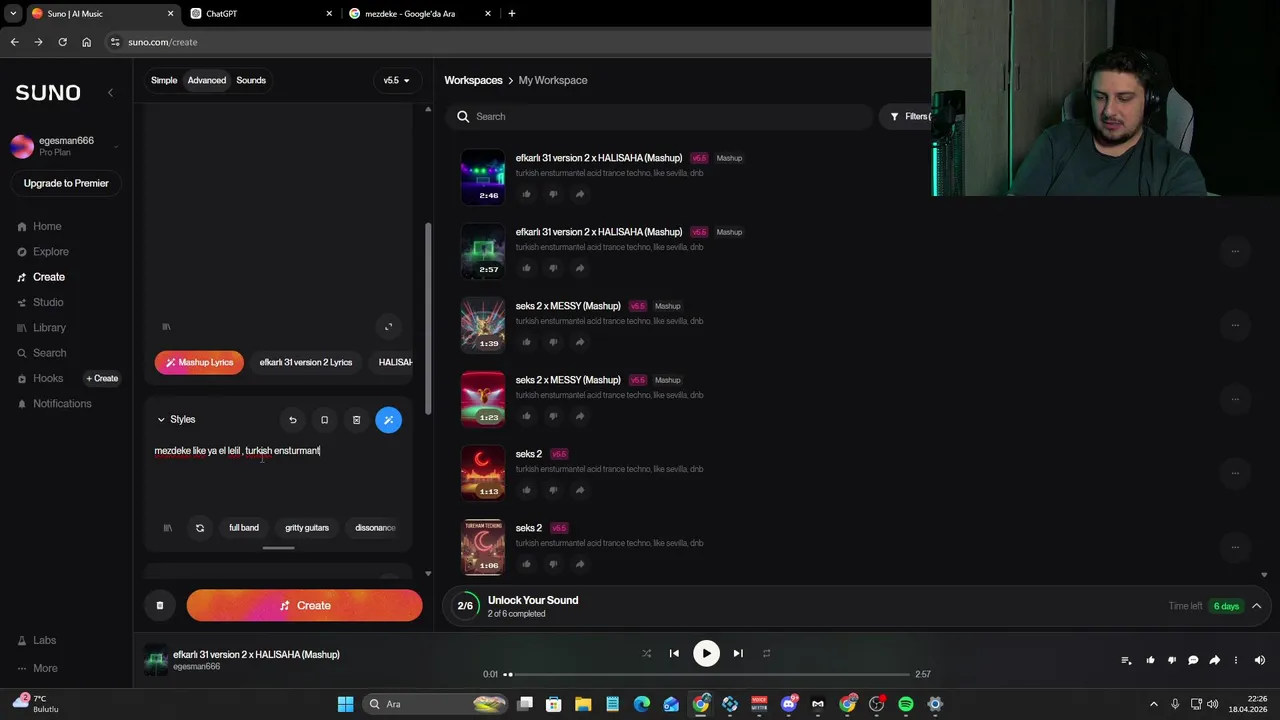Select the efkarlı 31 version 2 Lyrics chip

pos(305,362)
